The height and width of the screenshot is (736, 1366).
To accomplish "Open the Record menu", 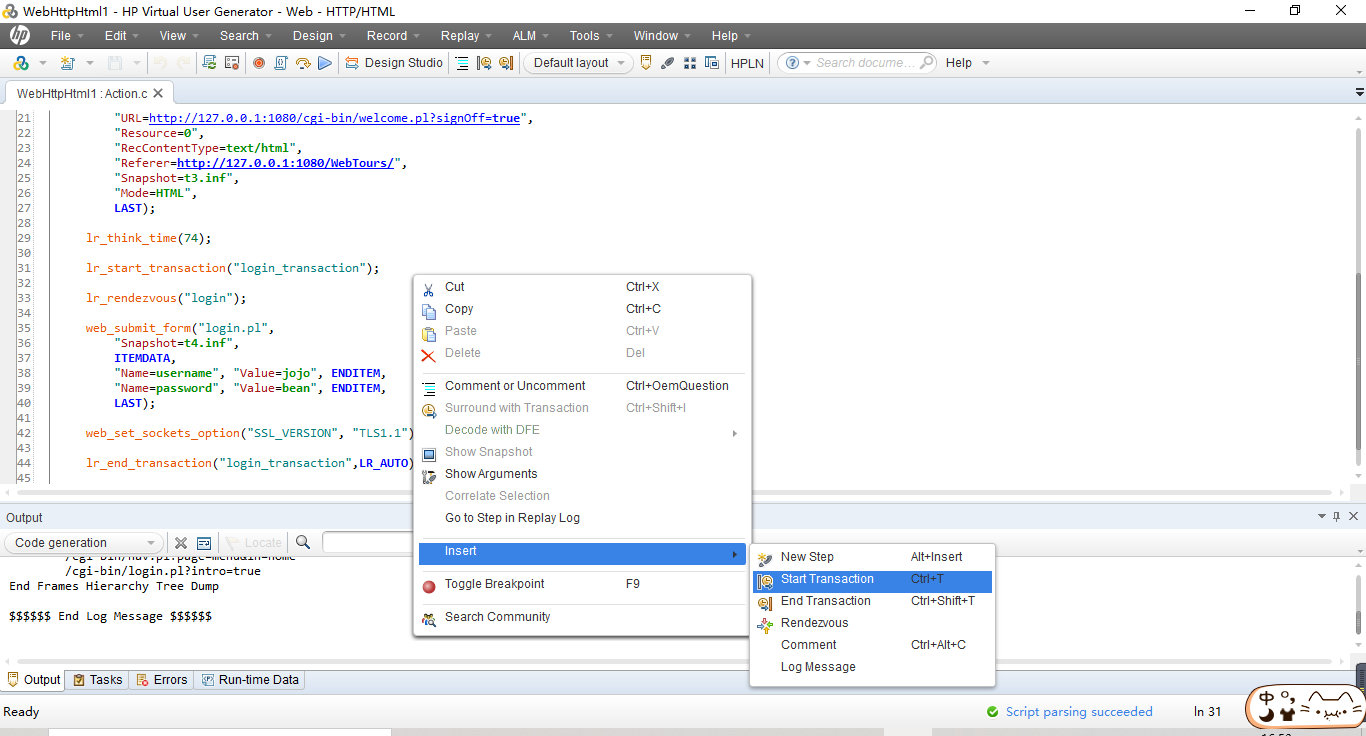I will (387, 35).
